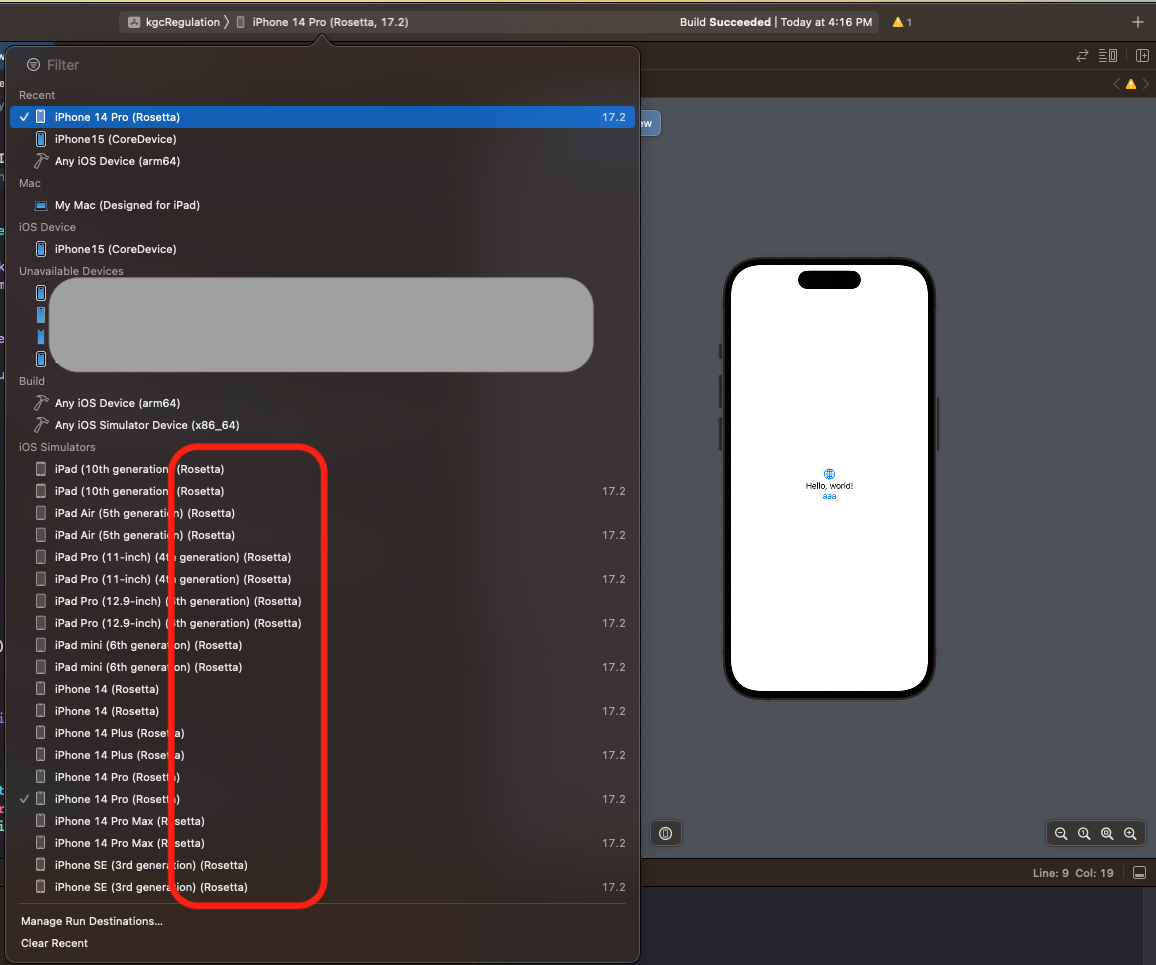Select unchecked iPhone 14 Pro (Rosetta) under iOS Simulators
Screen dimensions: 1156x965
point(322,777)
